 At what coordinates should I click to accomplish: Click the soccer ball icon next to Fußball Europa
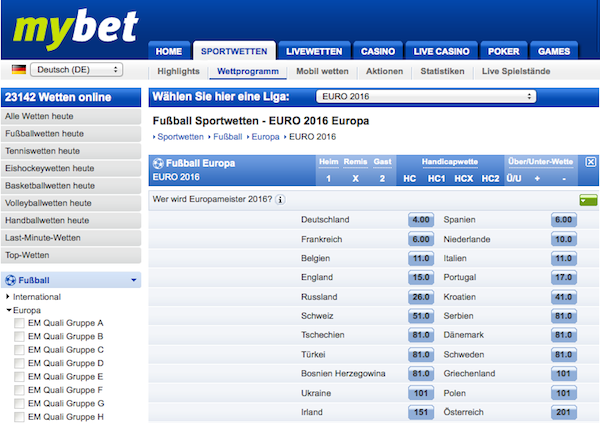pyautogui.click(x=158, y=163)
